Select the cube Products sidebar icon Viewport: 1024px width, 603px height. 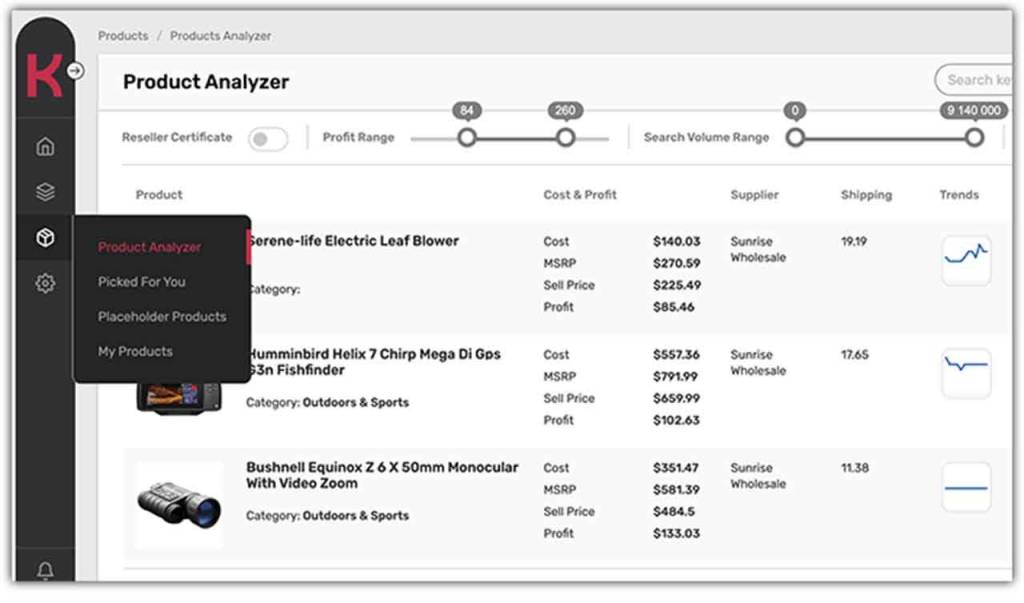[x=45, y=238]
